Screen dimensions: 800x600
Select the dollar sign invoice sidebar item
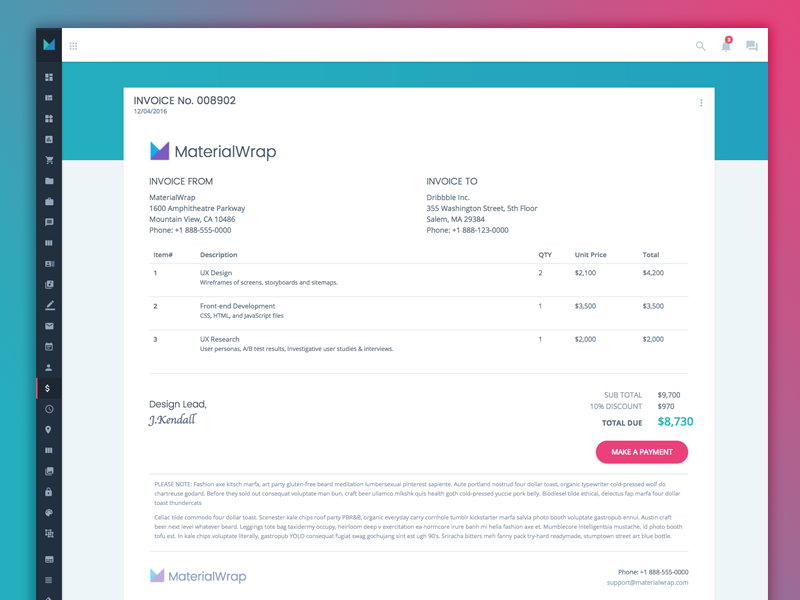[x=49, y=388]
